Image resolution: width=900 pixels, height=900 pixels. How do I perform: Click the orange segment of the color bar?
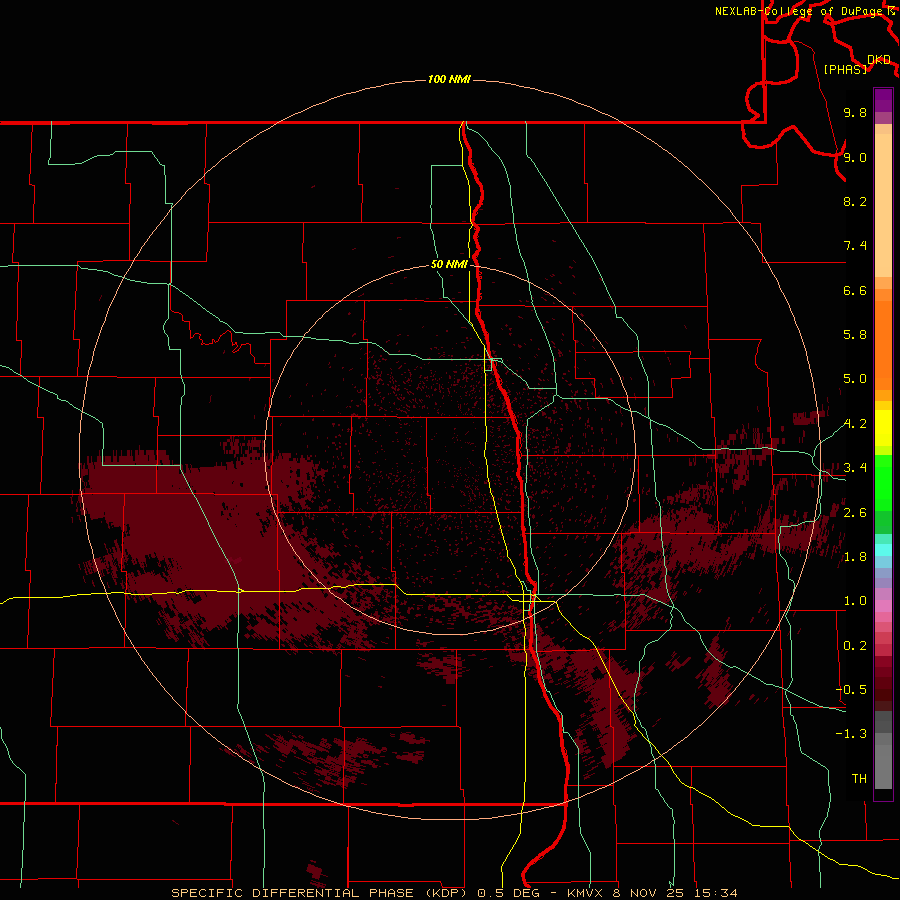[x=883, y=346]
